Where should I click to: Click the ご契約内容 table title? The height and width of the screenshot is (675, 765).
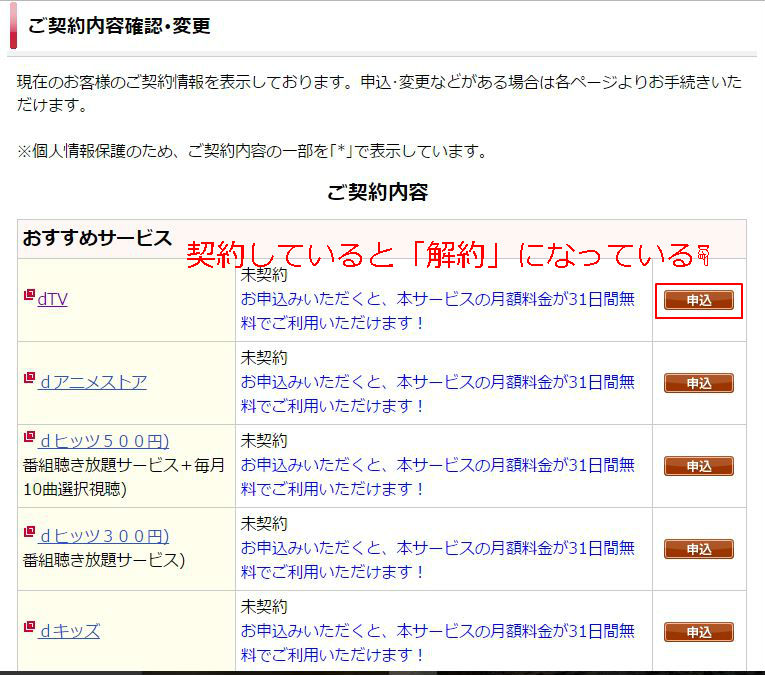(378, 192)
